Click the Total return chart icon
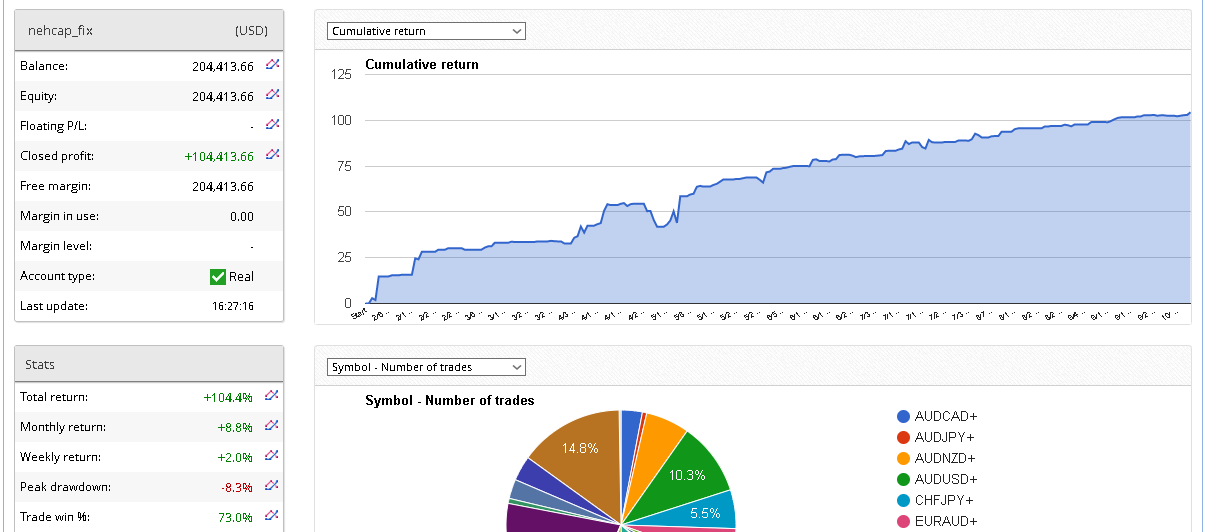 coord(272,396)
